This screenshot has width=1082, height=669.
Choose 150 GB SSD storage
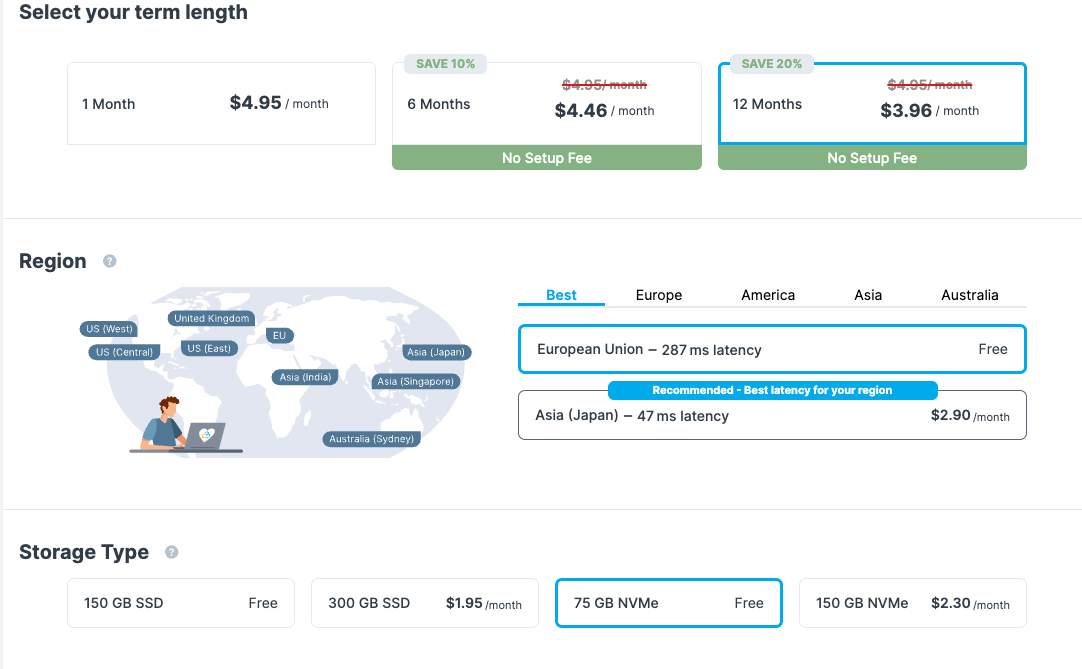pyautogui.click(x=181, y=603)
